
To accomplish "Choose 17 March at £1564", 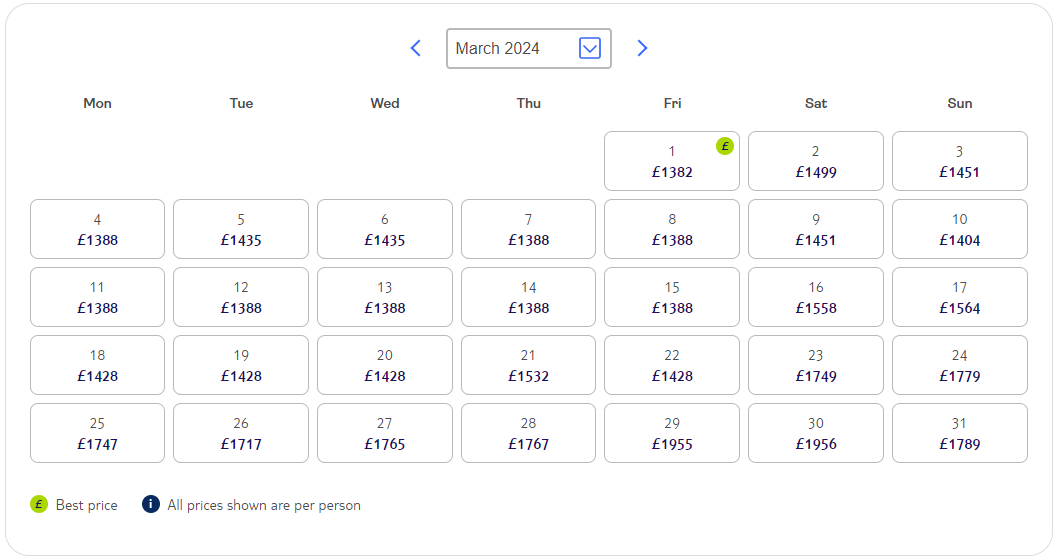I will pyautogui.click(x=959, y=297).
